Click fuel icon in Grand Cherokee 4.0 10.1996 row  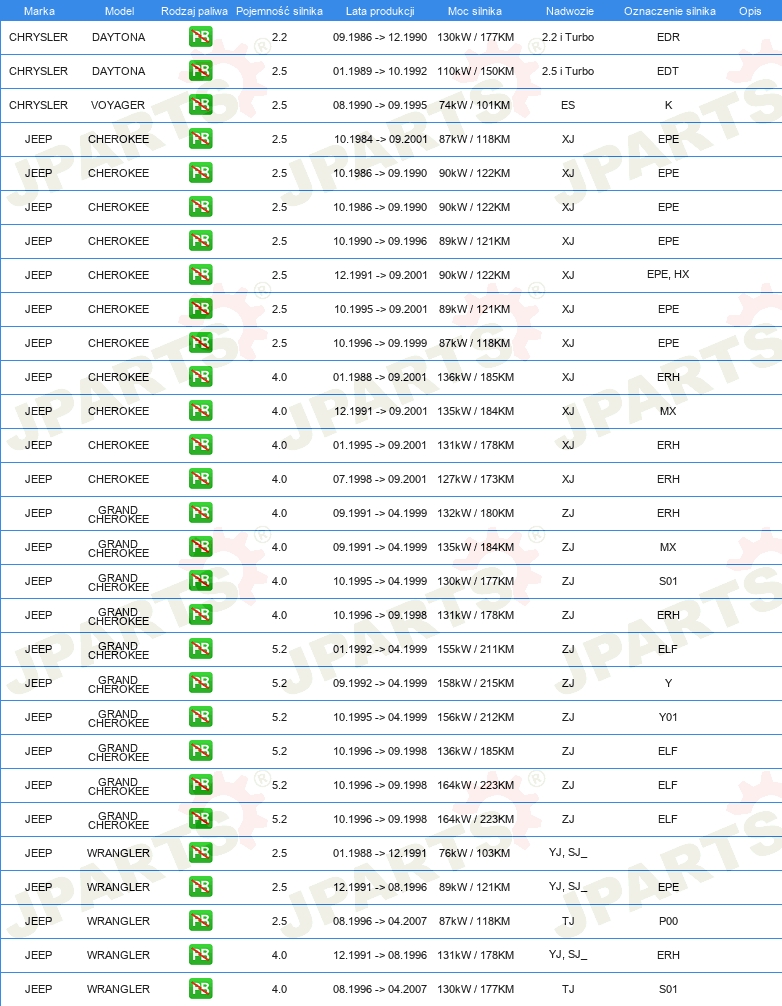click(x=201, y=615)
